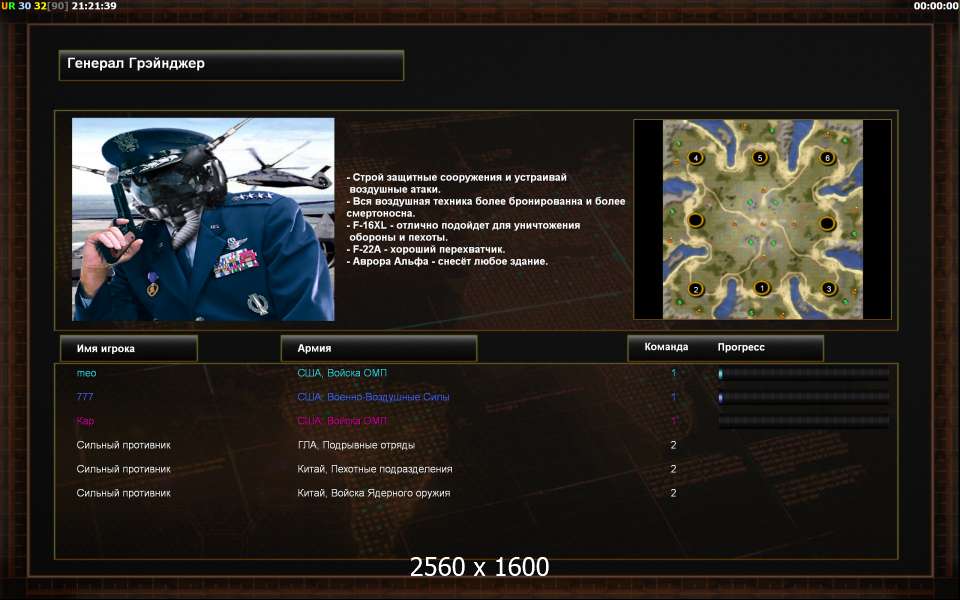Click meo's loading progress bar
This screenshot has width=960, height=600.
point(804,373)
